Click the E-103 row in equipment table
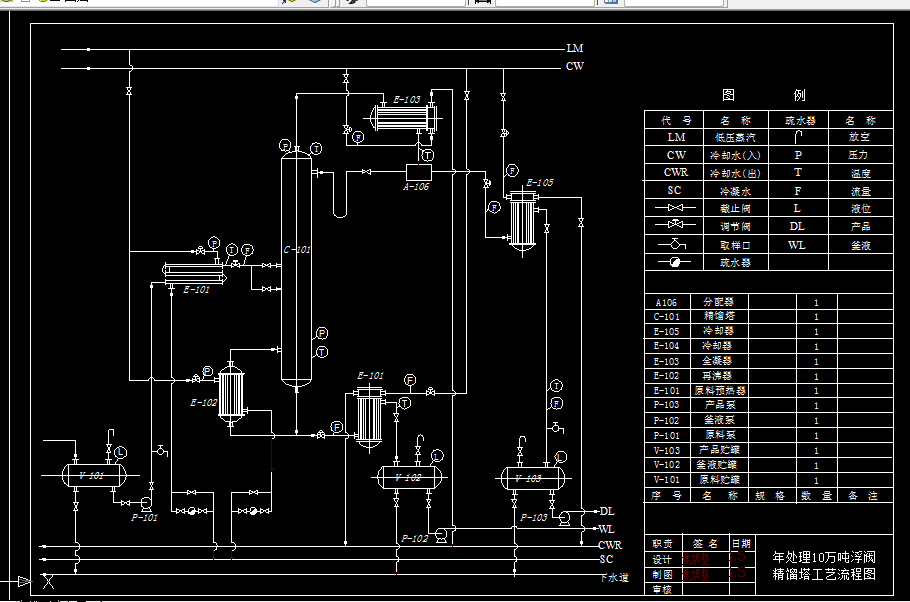The height and width of the screenshot is (602, 910). tap(768, 361)
